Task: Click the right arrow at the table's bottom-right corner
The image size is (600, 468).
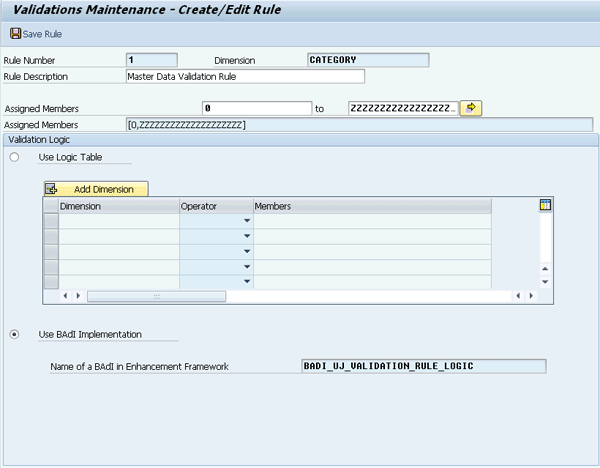Action: [531, 296]
